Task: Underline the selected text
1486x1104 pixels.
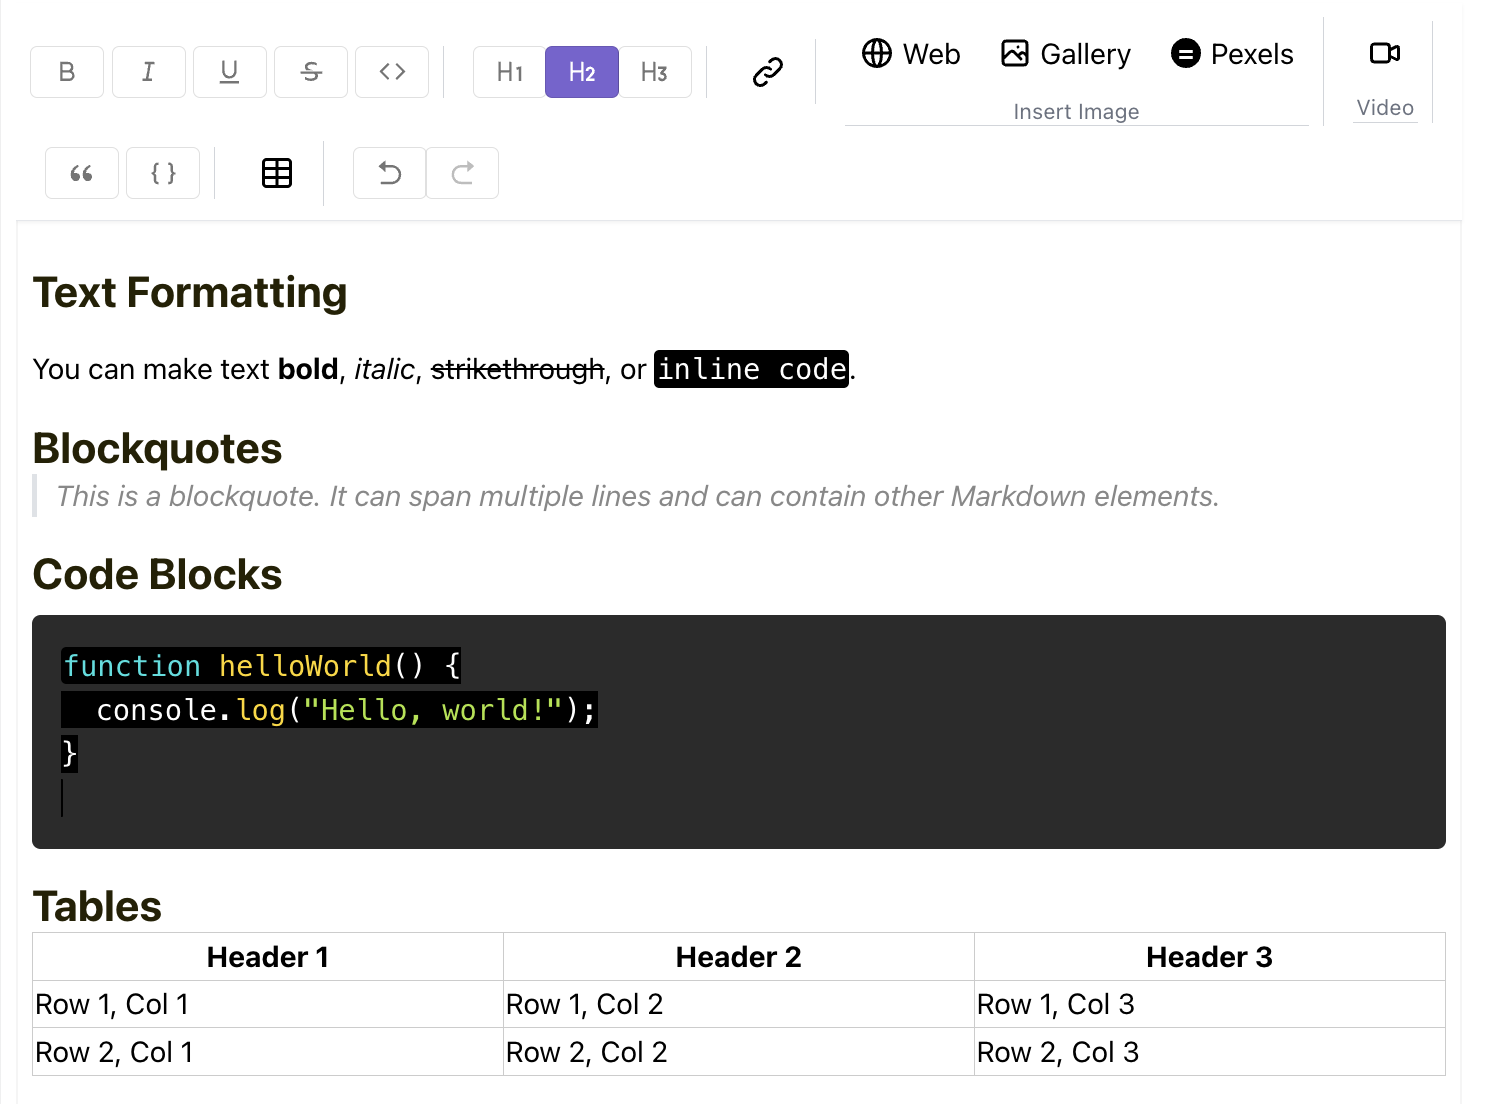Action: point(229,71)
